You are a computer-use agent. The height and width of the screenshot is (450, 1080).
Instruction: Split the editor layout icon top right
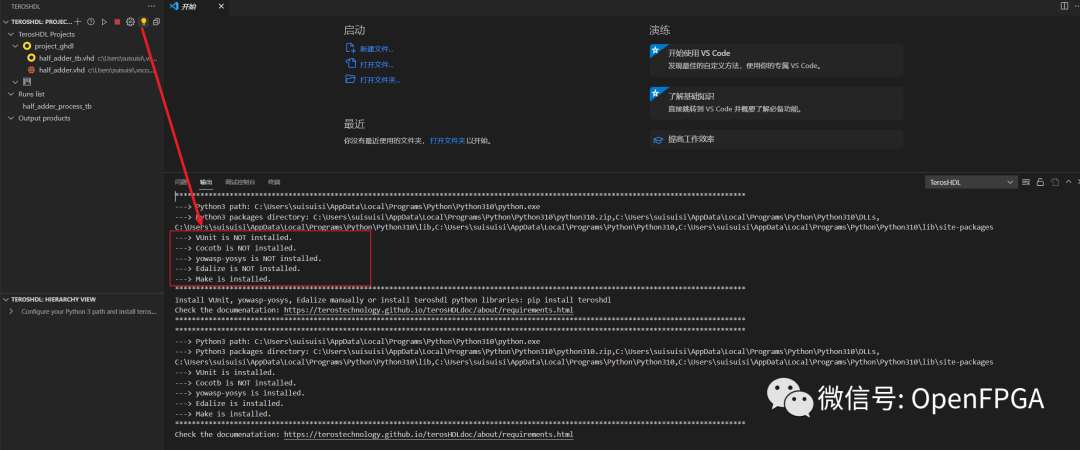1065,6
